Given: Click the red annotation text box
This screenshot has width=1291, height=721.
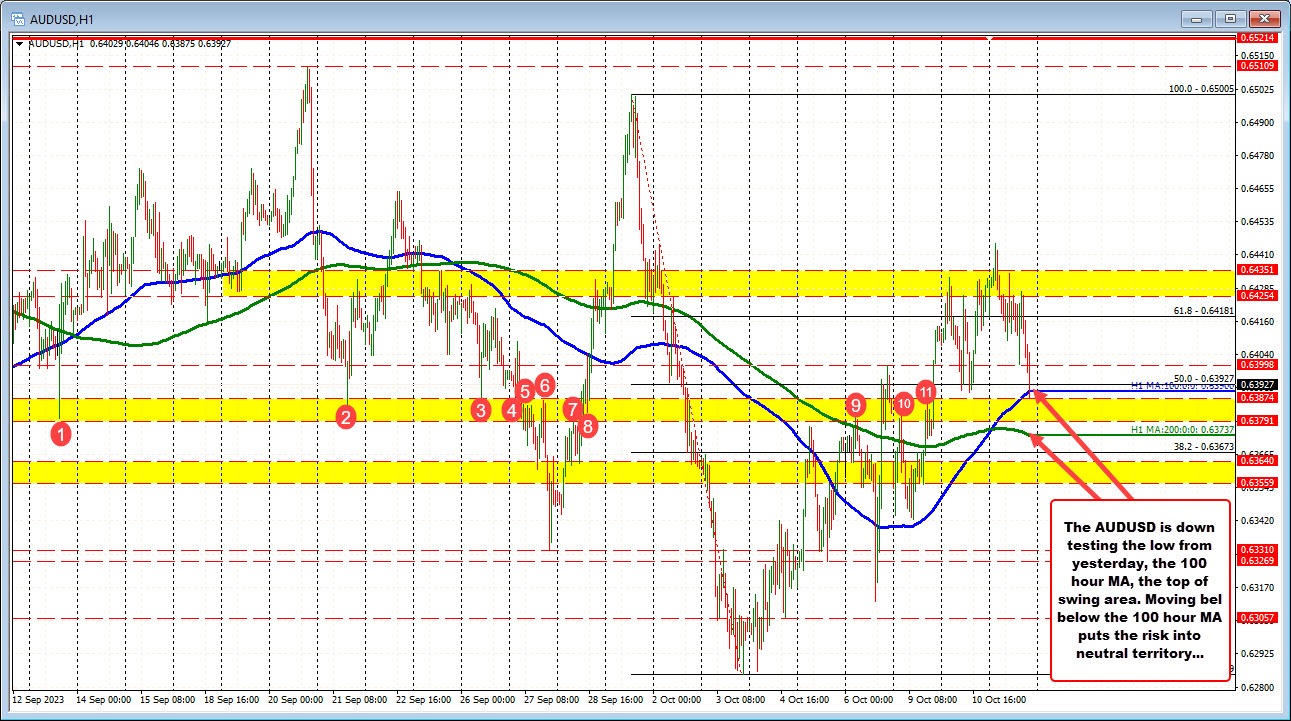Looking at the screenshot, I should click(1139, 590).
